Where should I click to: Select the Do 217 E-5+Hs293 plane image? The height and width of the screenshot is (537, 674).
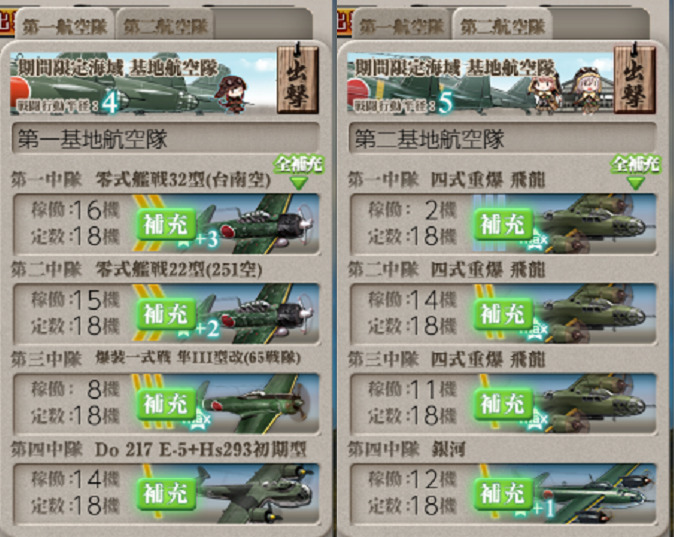click(x=258, y=494)
